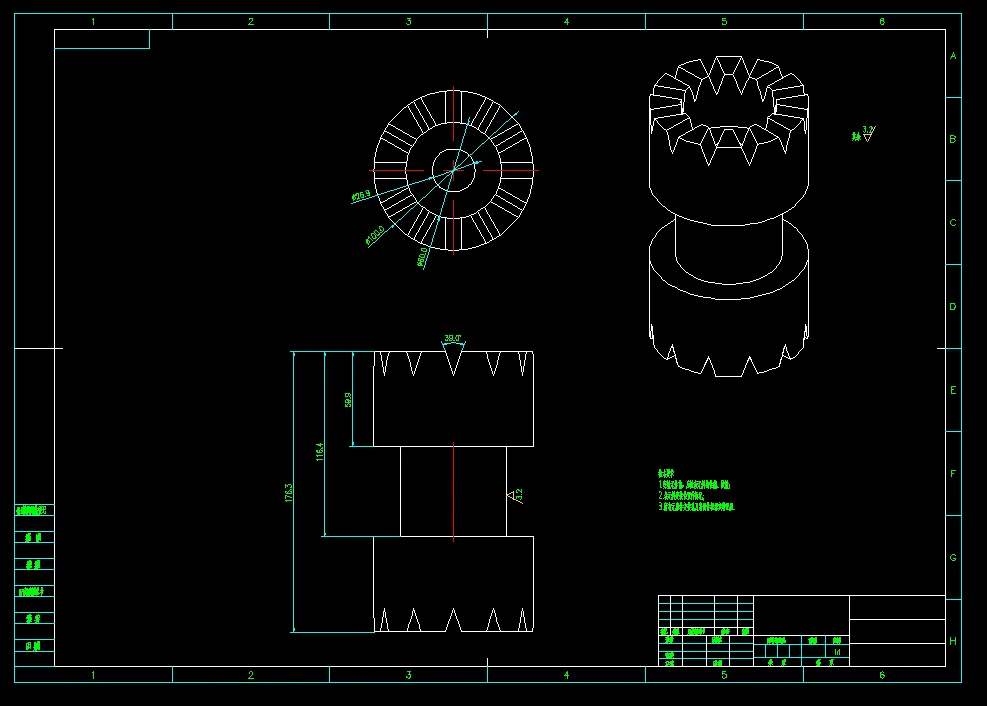987x706 pixels.
Task: Select the empty box in top-left frame corner
Action: click(x=102, y=39)
